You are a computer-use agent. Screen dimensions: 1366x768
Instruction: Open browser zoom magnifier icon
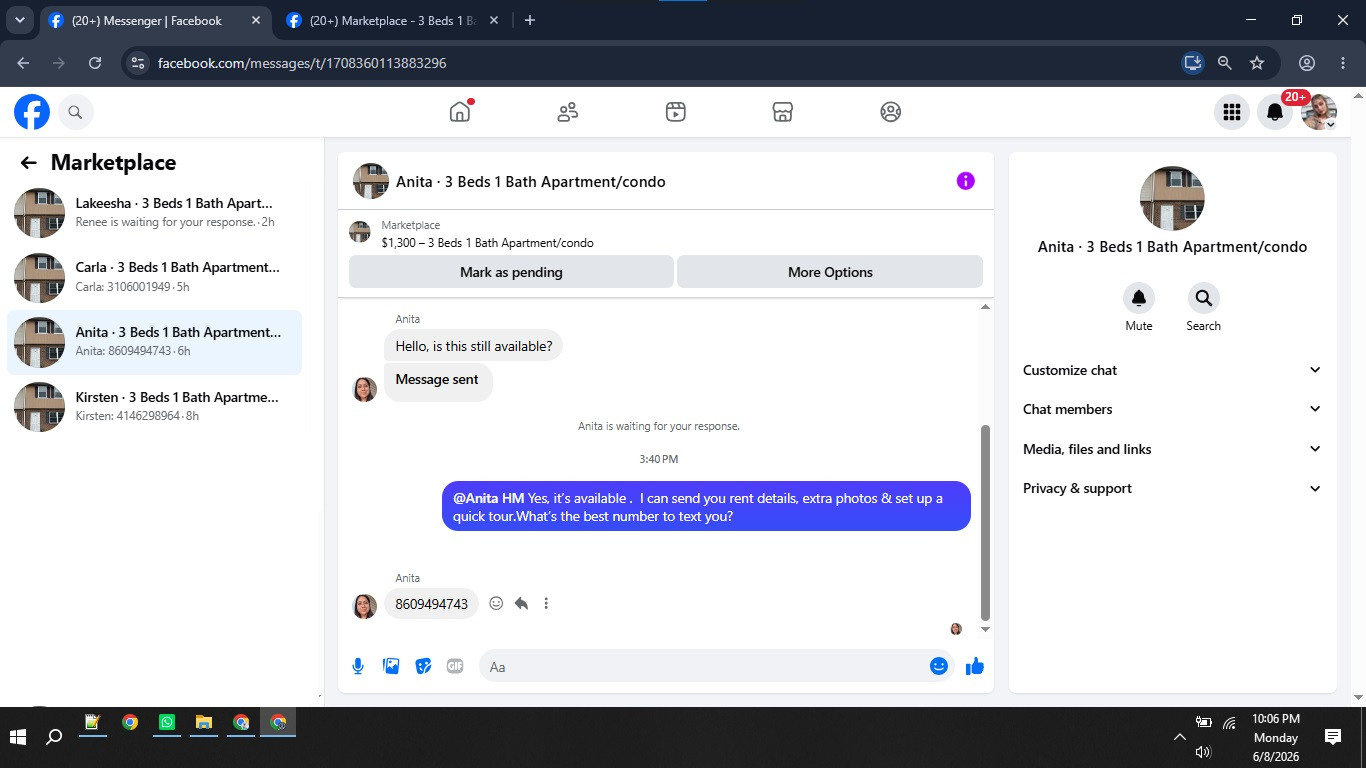coord(1225,63)
